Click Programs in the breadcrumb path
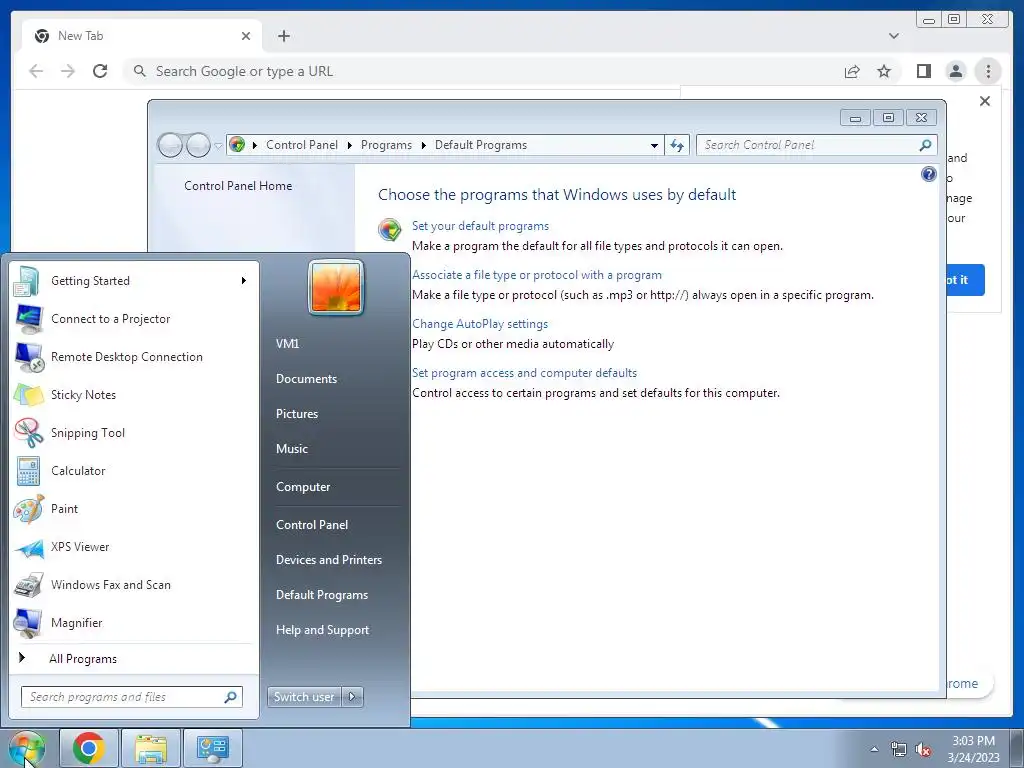Screen dimensions: 1024x768 click(x=386, y=145)
